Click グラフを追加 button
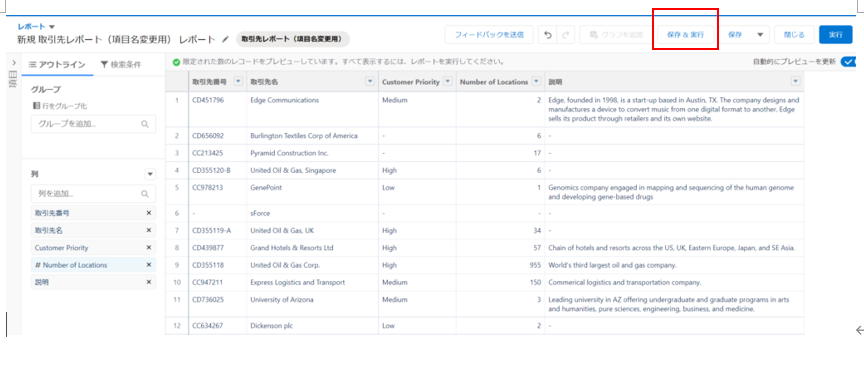Viewport: 864px width, 370px height. click(616, 34)
